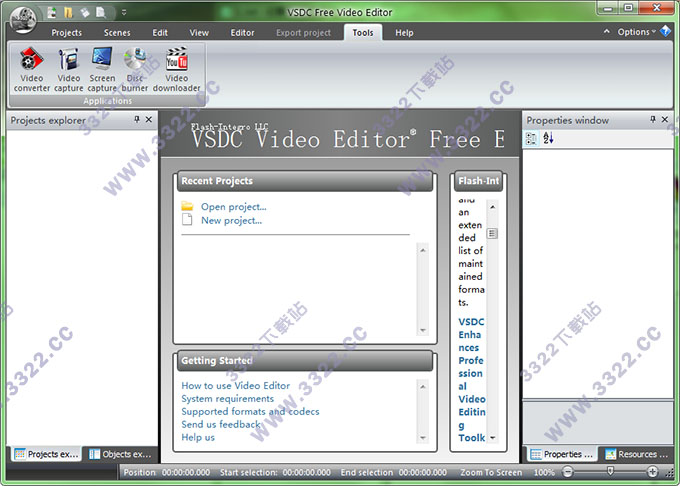Viewport: 680px width, 486px height.
Task: Adjust the zoom slider handle
Action: tap(610, 471)
